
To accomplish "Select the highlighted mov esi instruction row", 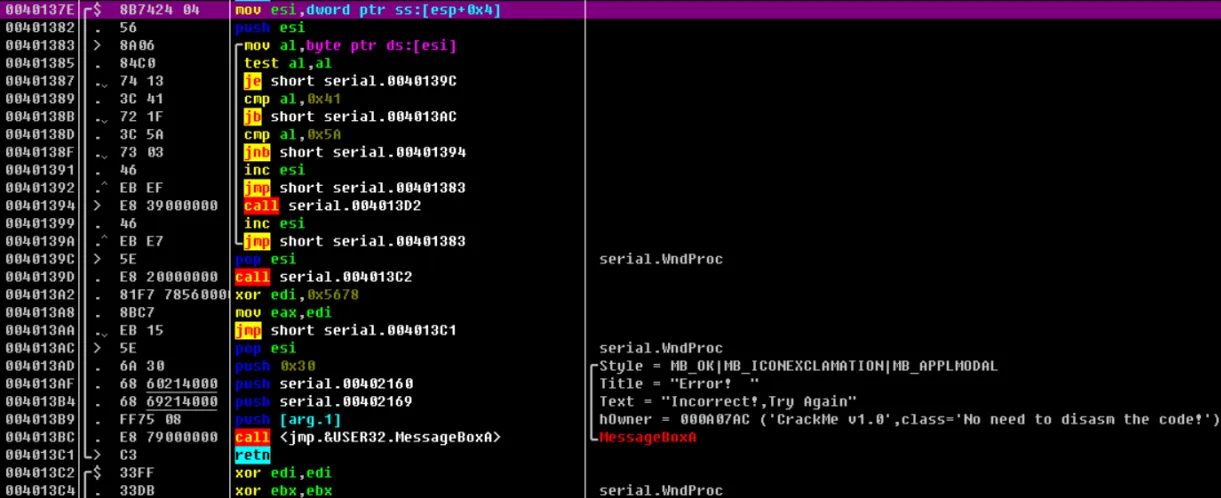I will (367, 10).
